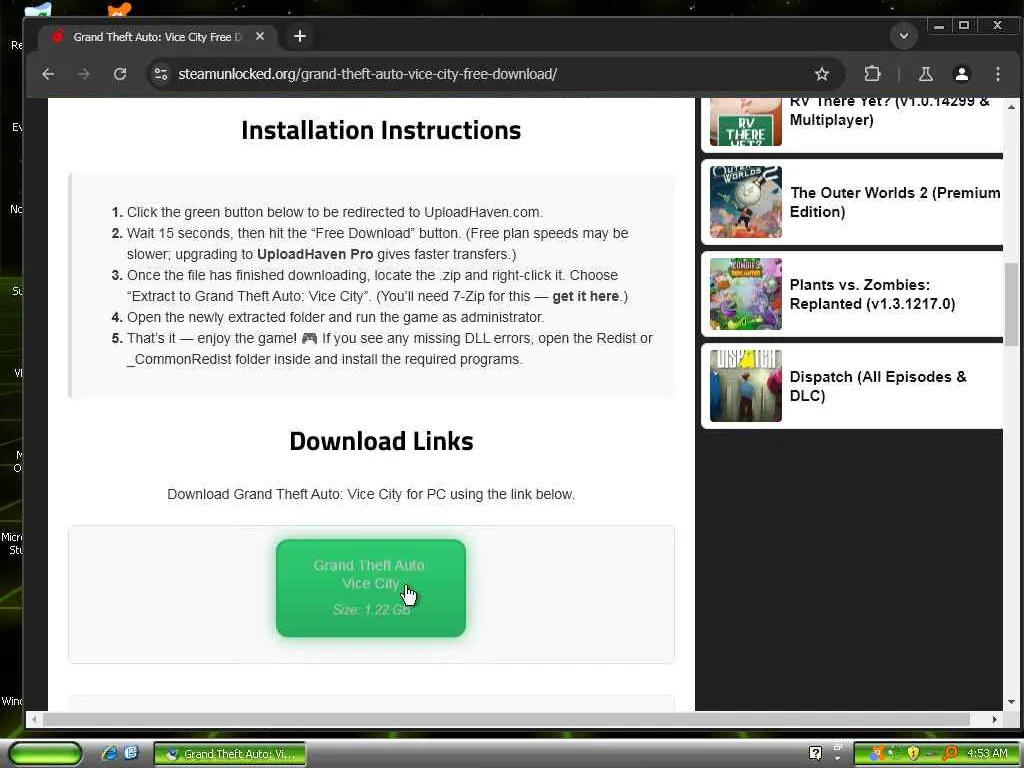This screenshot has width=1024, height=768.
Task: Click the Dispatch cover thumbnail
Action: tap(745, 386)
